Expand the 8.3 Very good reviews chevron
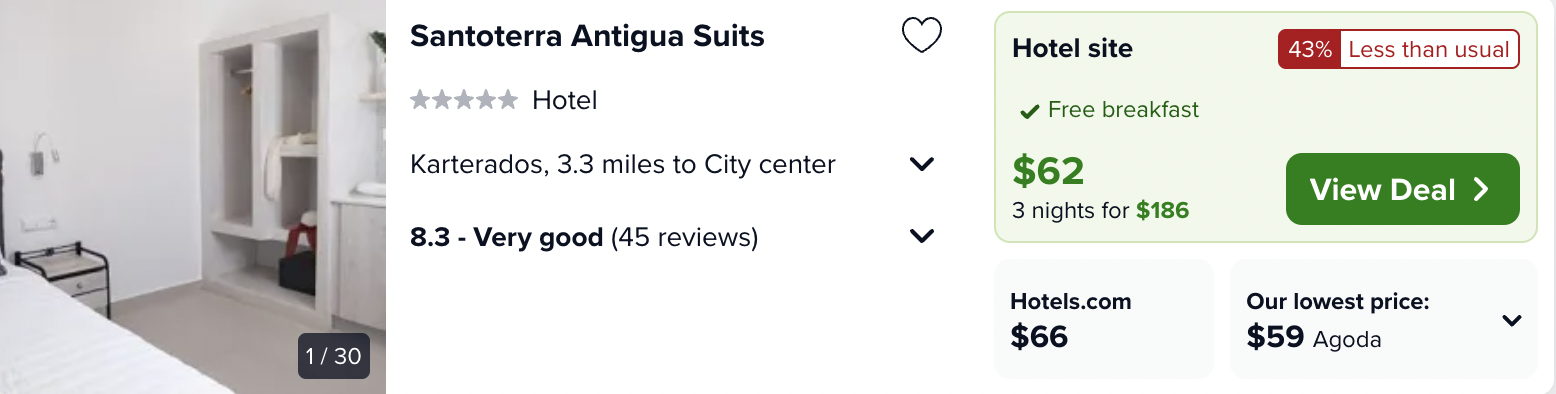 click(921, 237)
